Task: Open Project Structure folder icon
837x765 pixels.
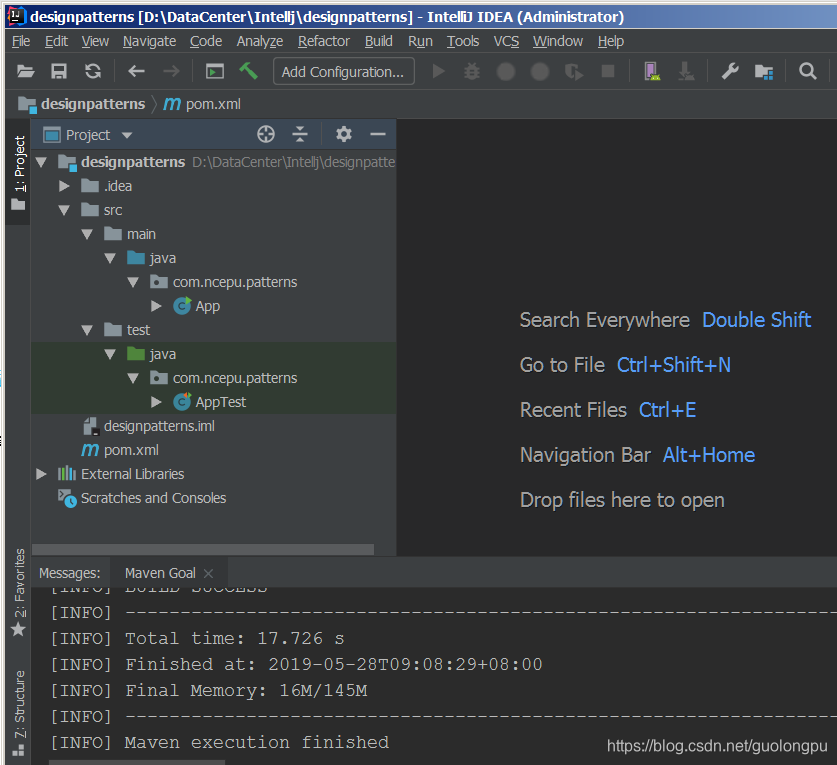Action: 764,71
